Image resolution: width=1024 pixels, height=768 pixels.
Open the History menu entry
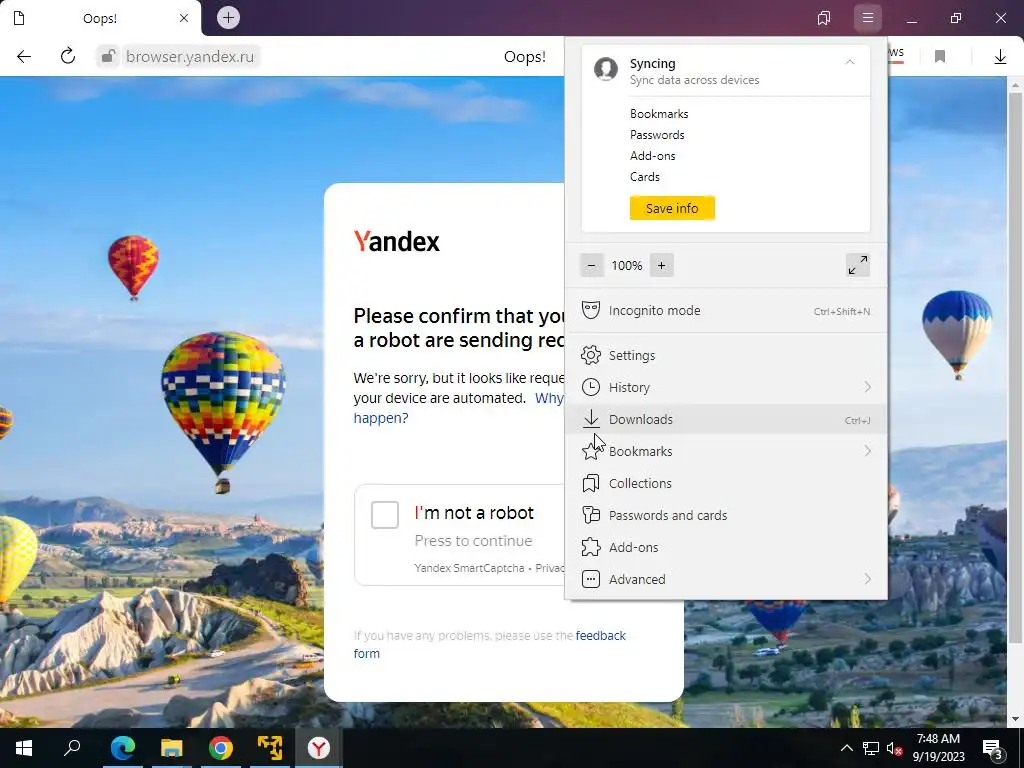pos(726,387)
